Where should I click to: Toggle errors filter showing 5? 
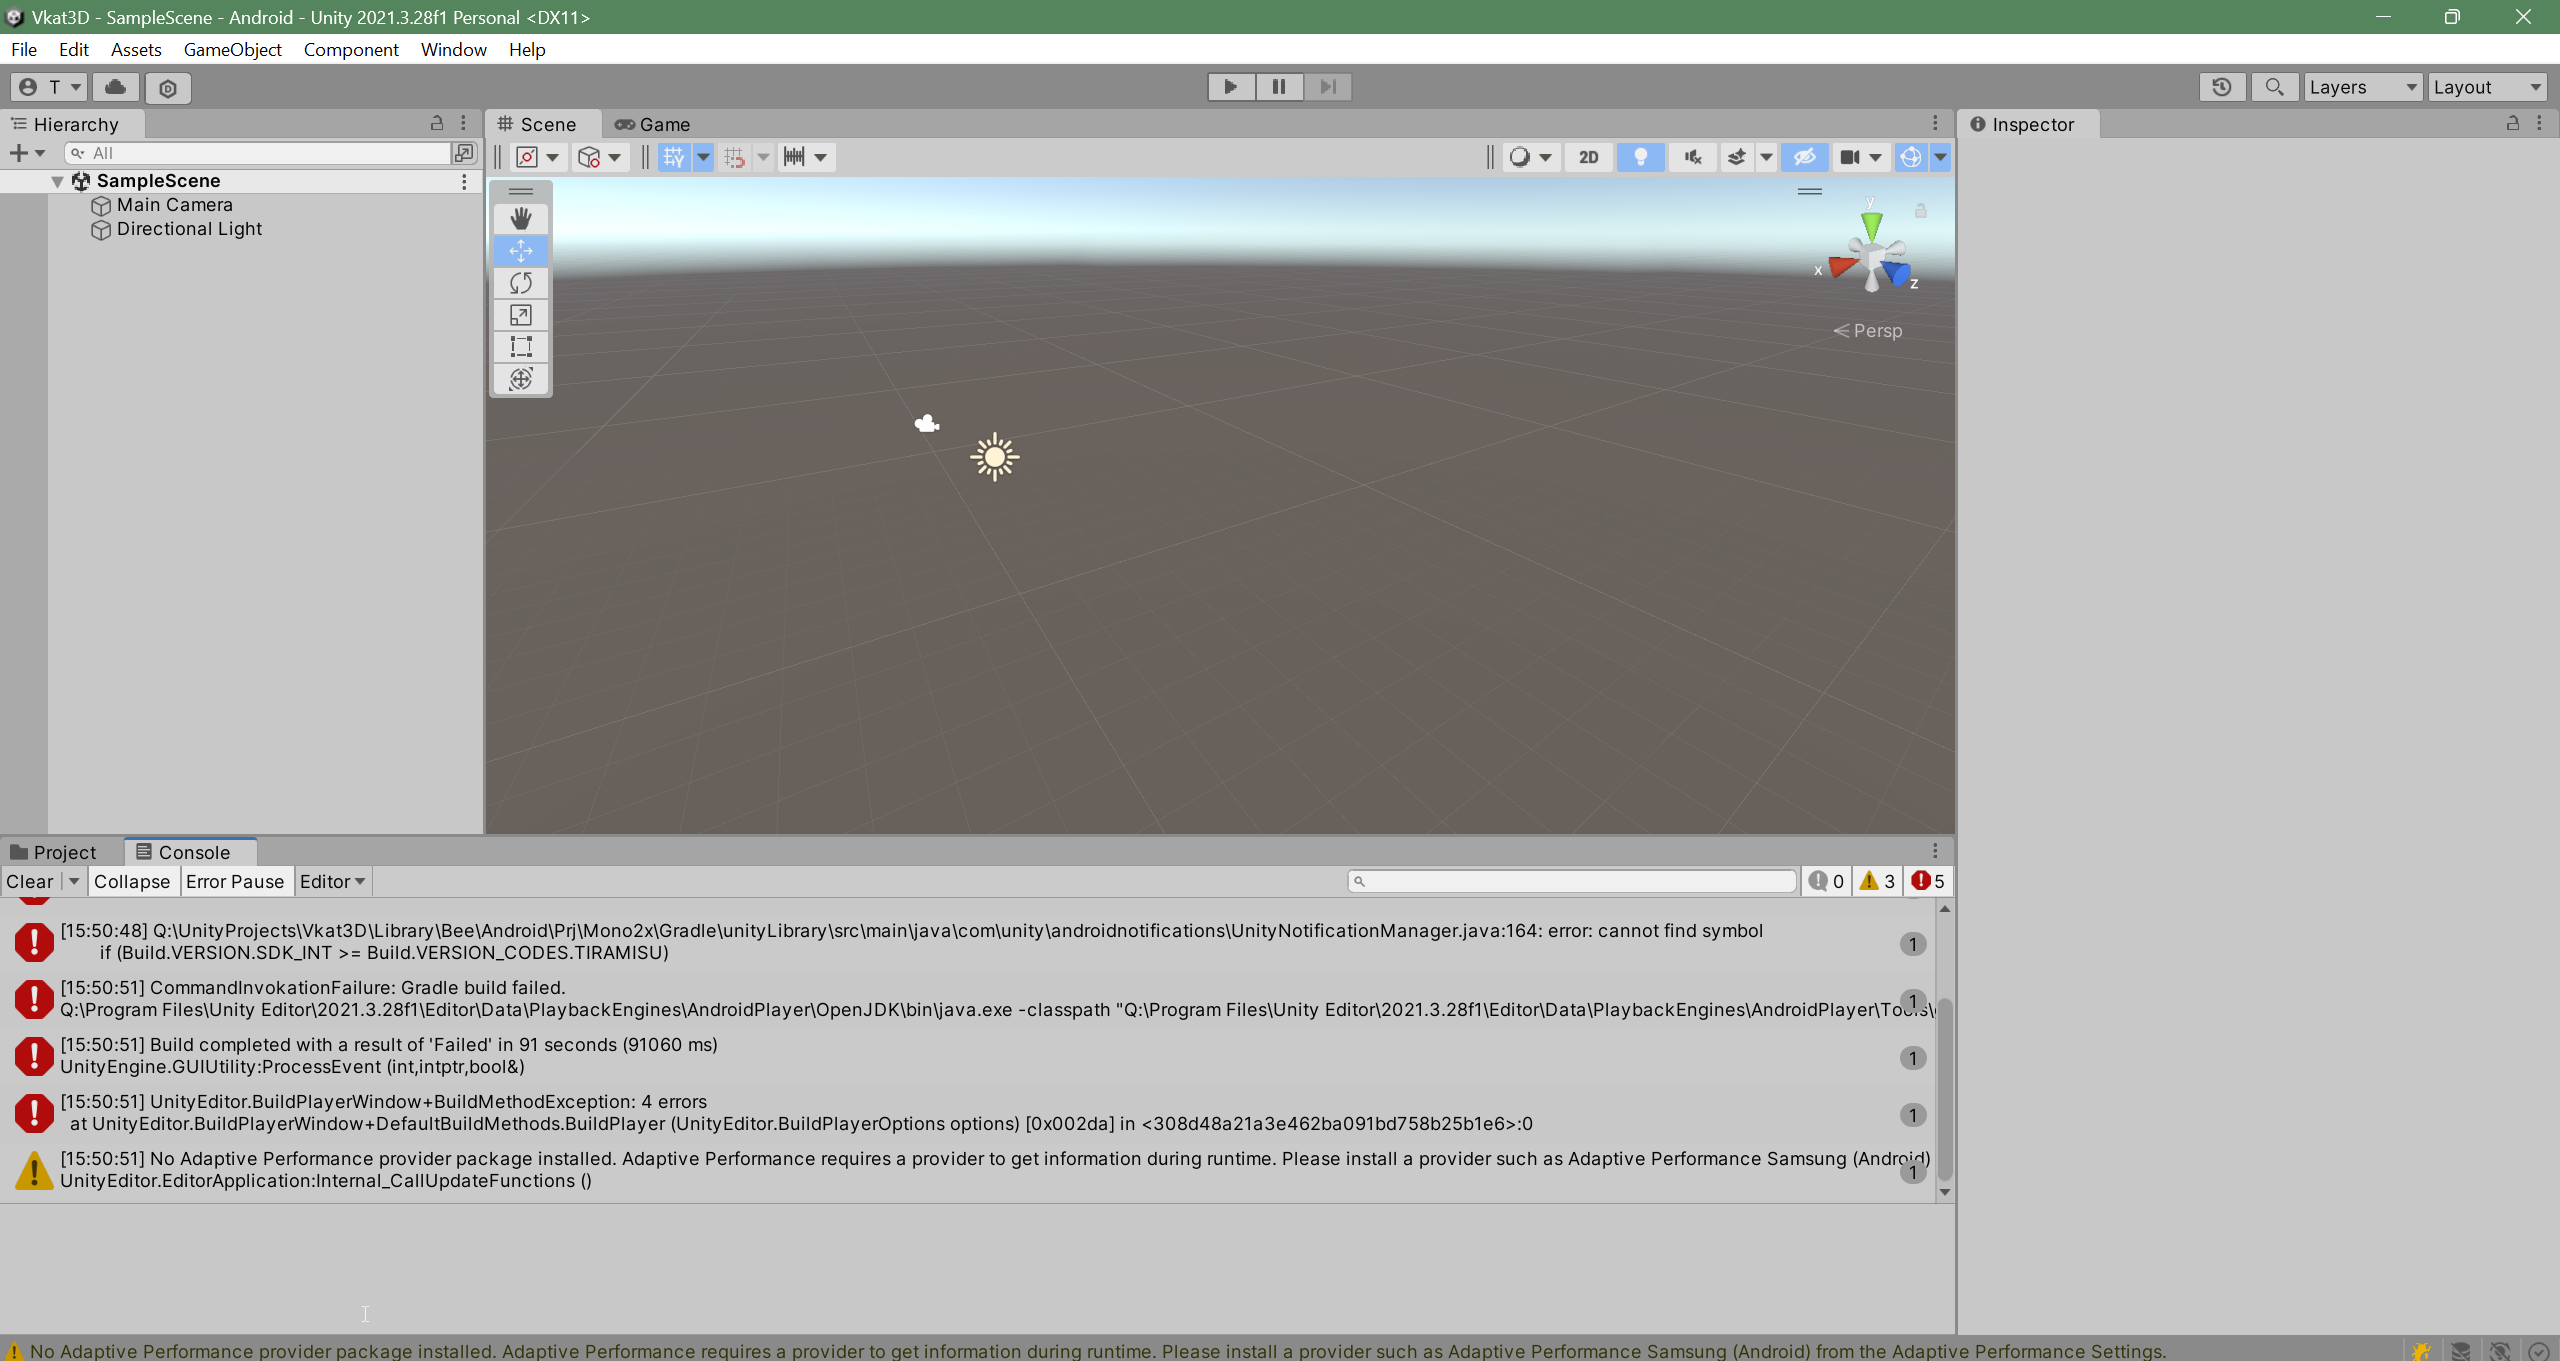pos(1928,881)
